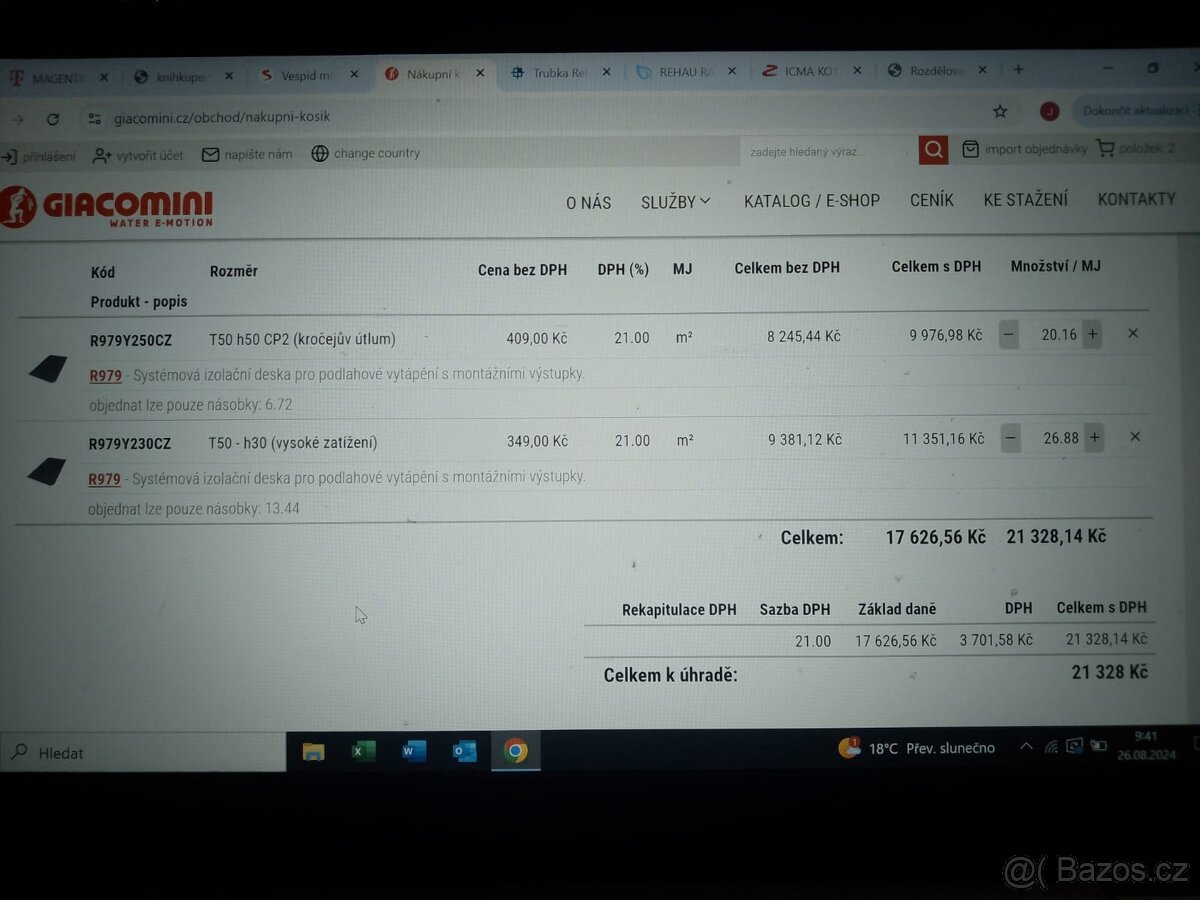Click the Windows Hledat search box

point(143,752)
